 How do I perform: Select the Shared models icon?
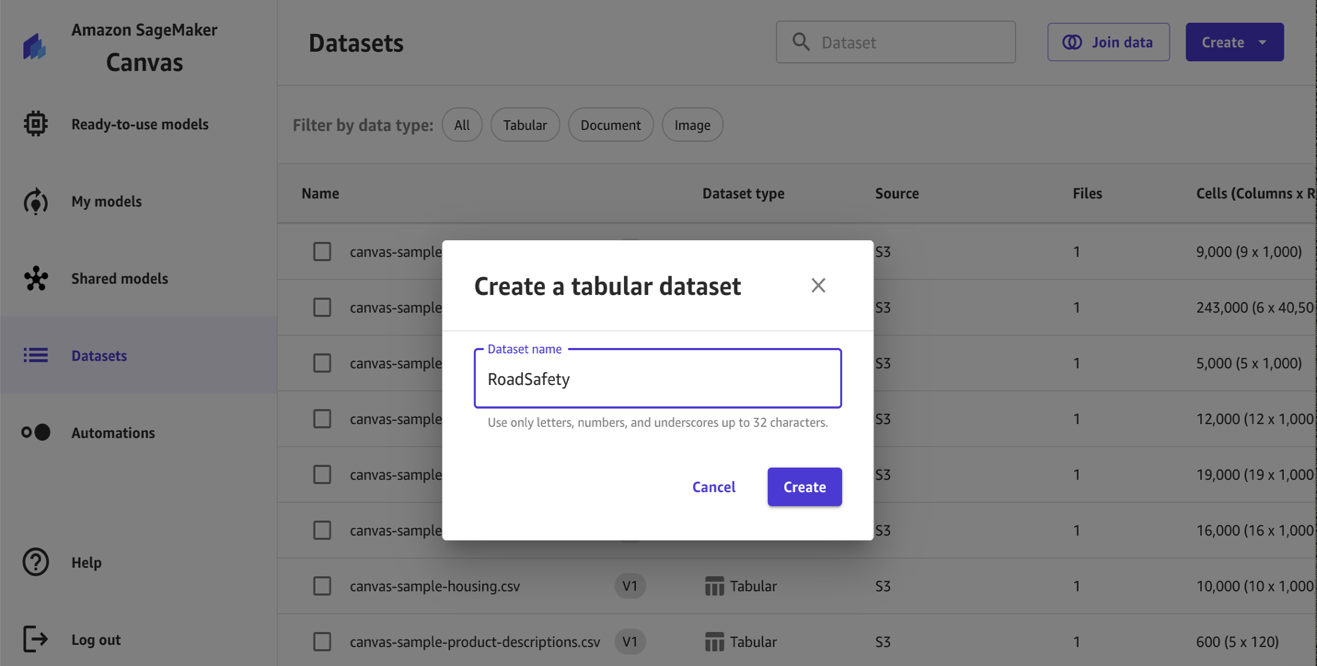point(36,278)
